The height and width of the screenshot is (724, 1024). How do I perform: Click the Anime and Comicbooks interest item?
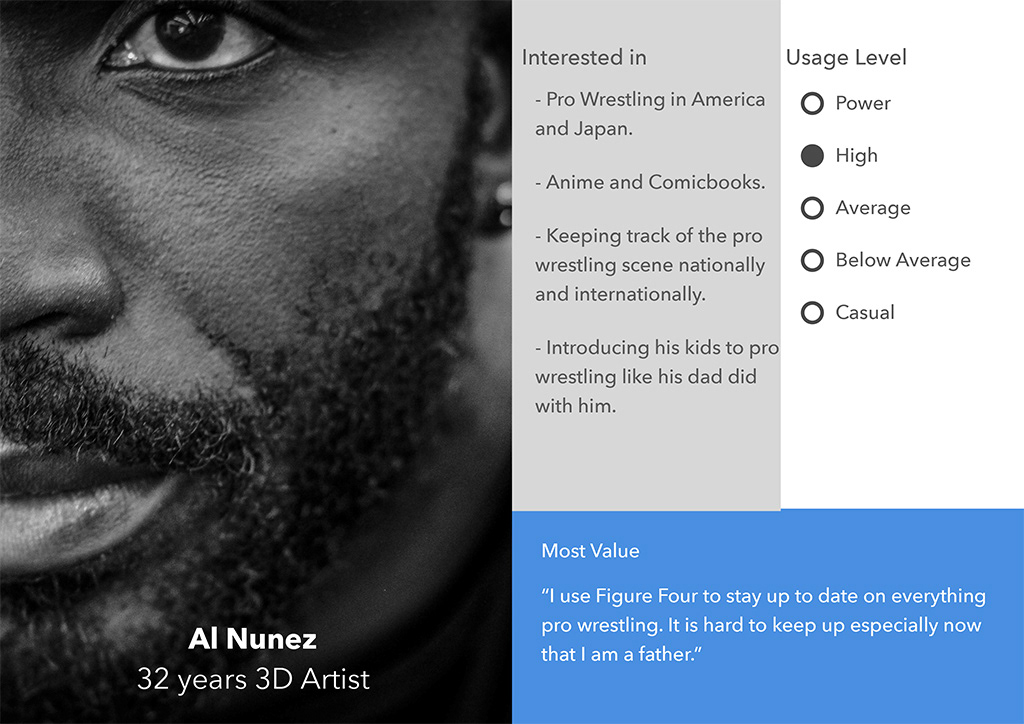[x=650, y=182]
